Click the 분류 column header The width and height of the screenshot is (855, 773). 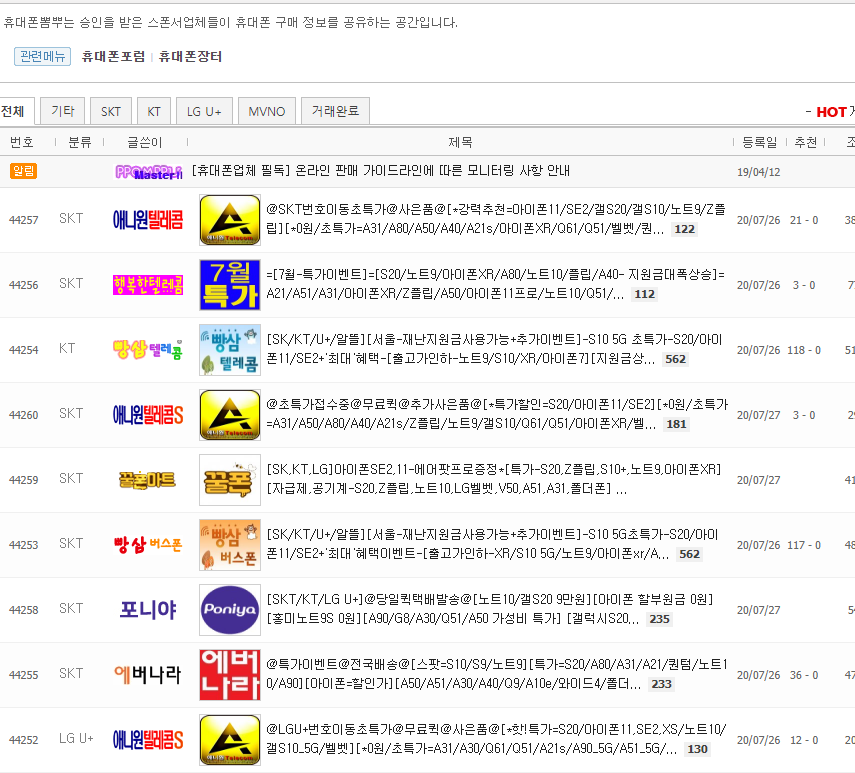click(x=80, y=142)
